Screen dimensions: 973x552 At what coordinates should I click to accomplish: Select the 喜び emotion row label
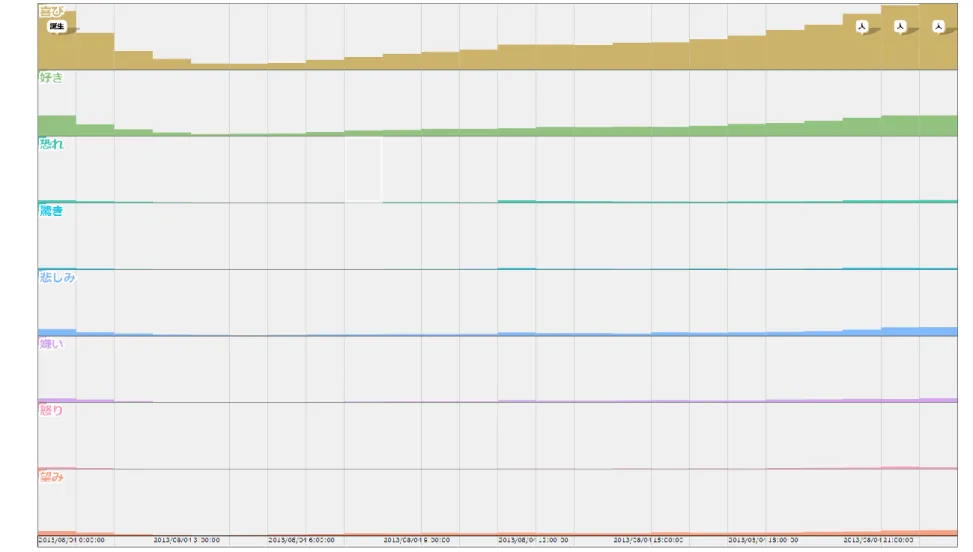coord(52,11)
